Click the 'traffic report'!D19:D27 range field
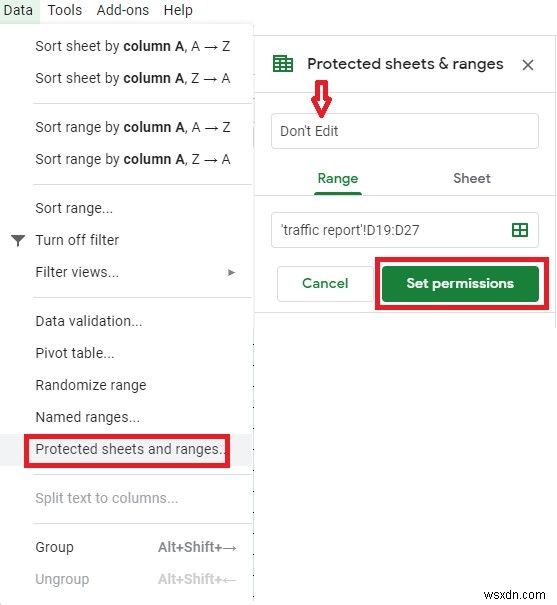Screen dimensions: 557x605 tap(405, 230)
